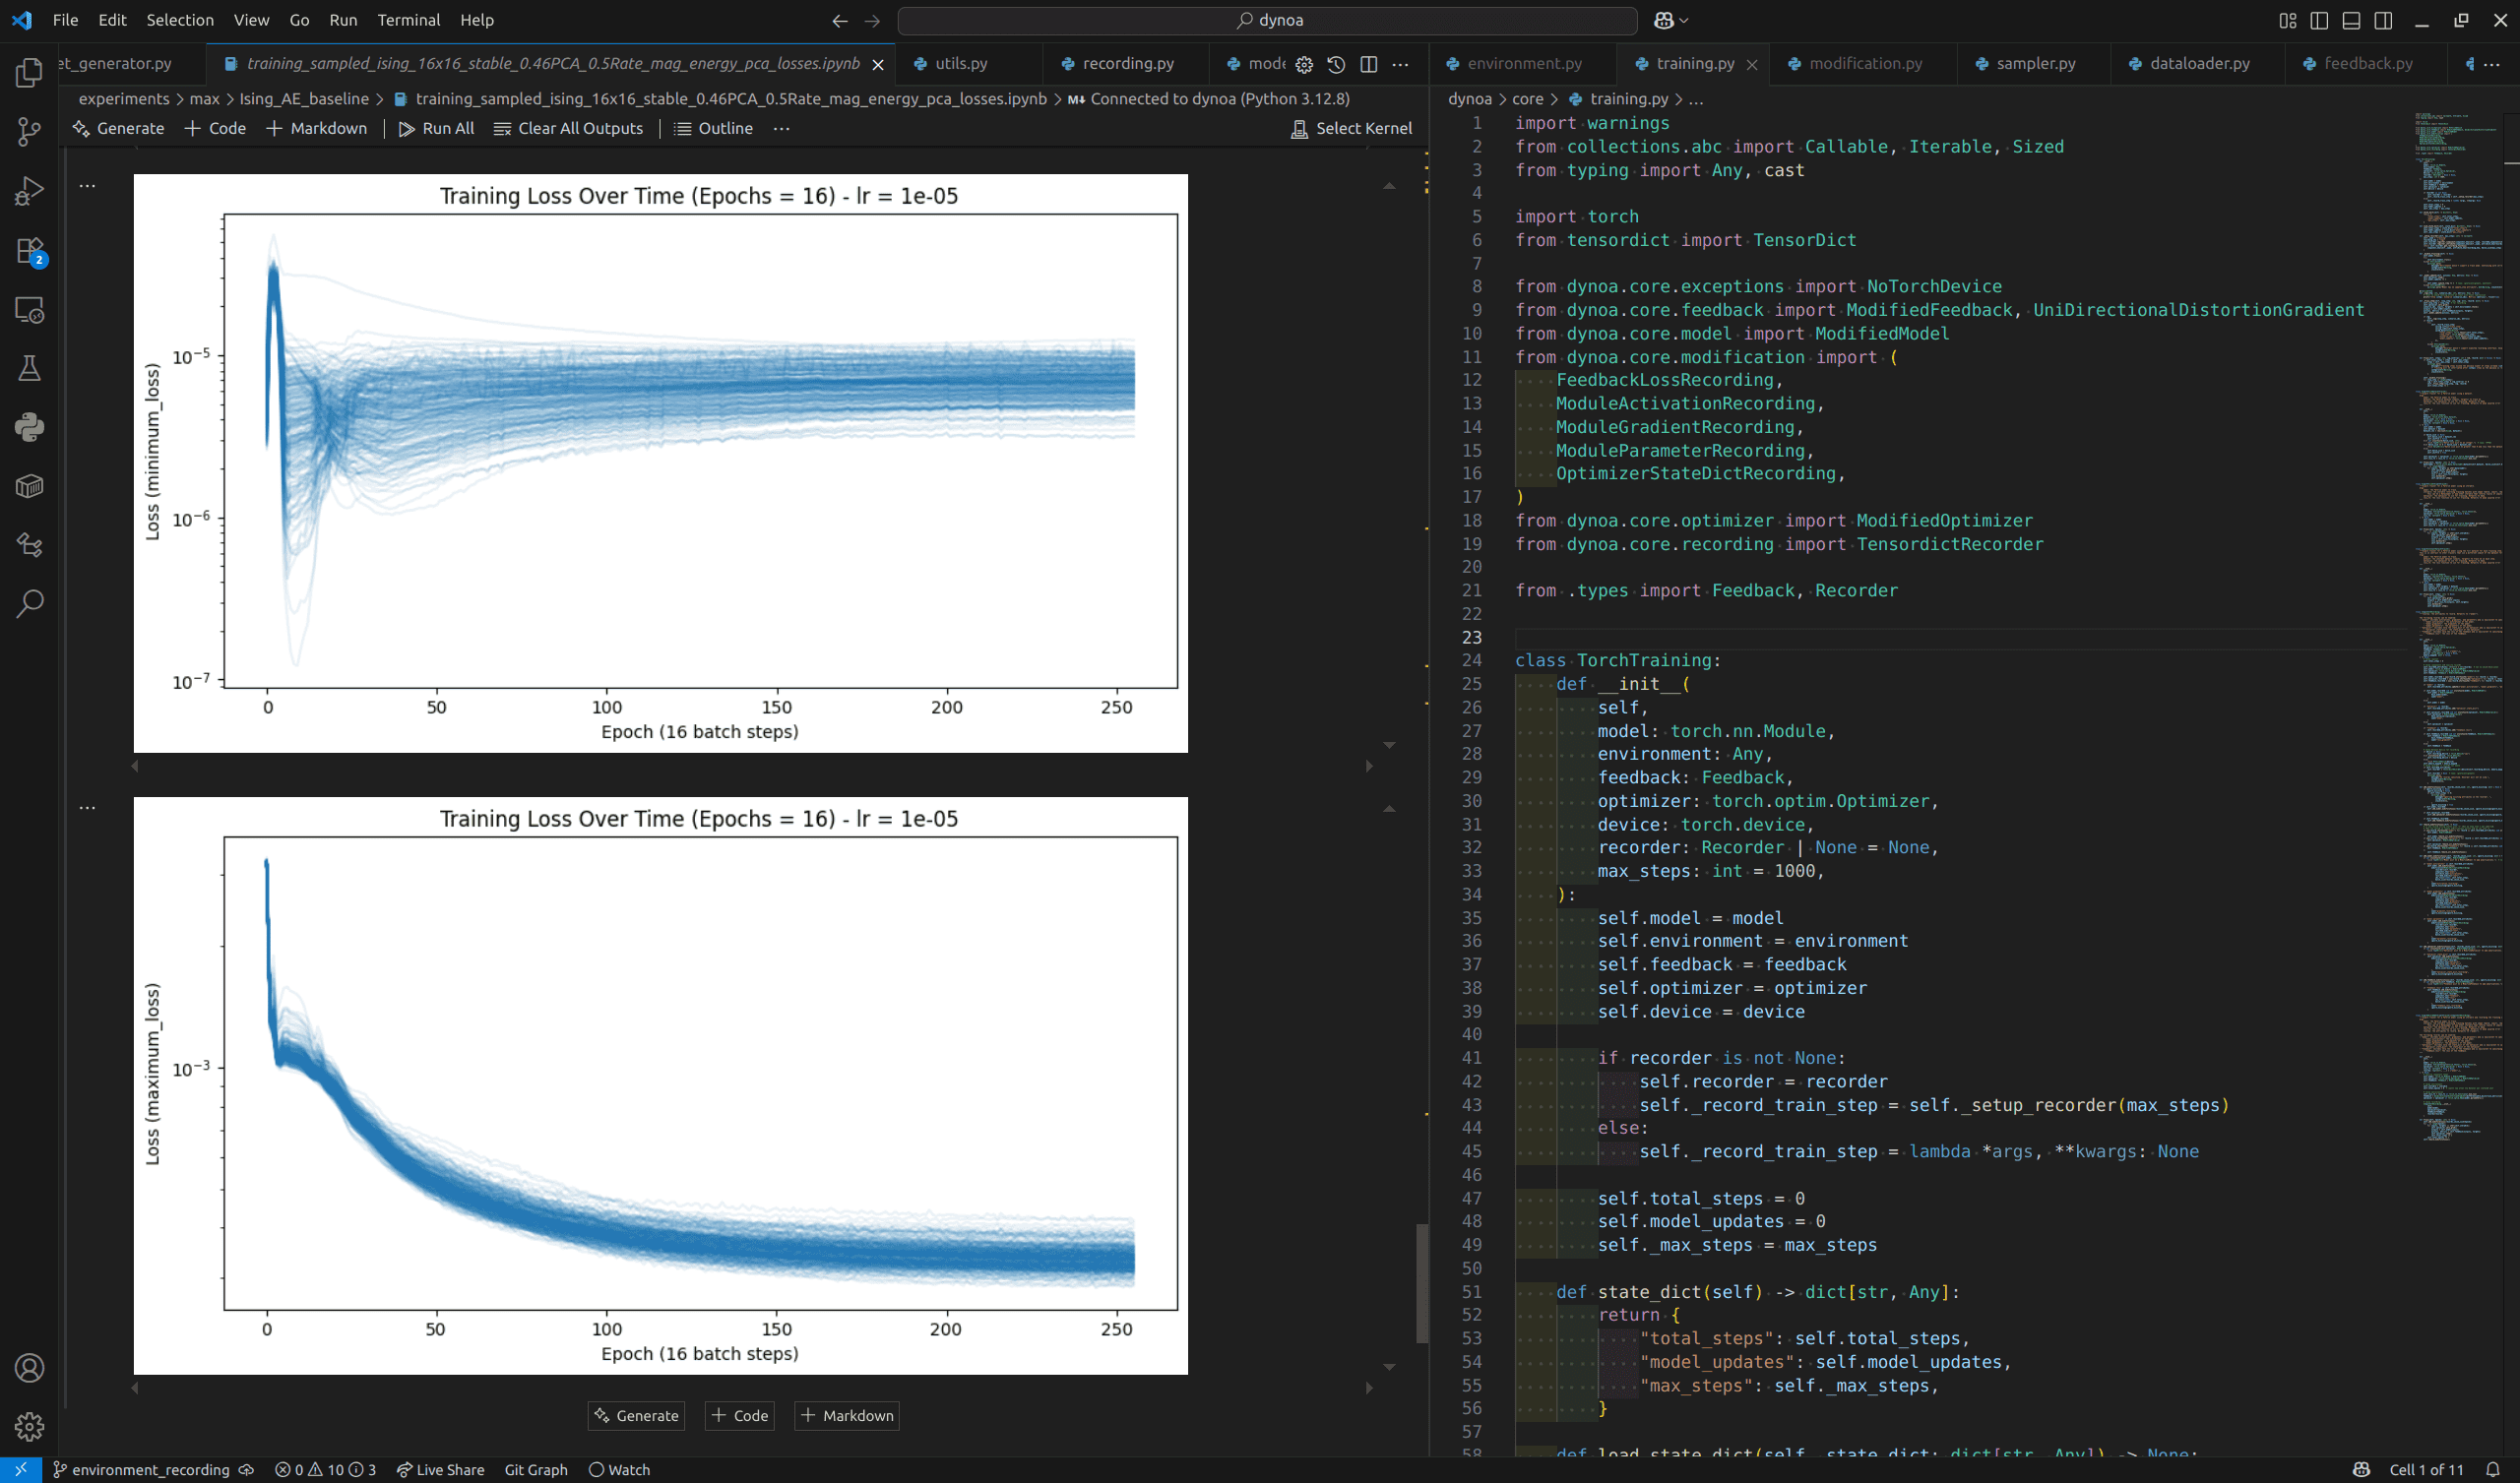Open the Testing flask view

point(29,368)
